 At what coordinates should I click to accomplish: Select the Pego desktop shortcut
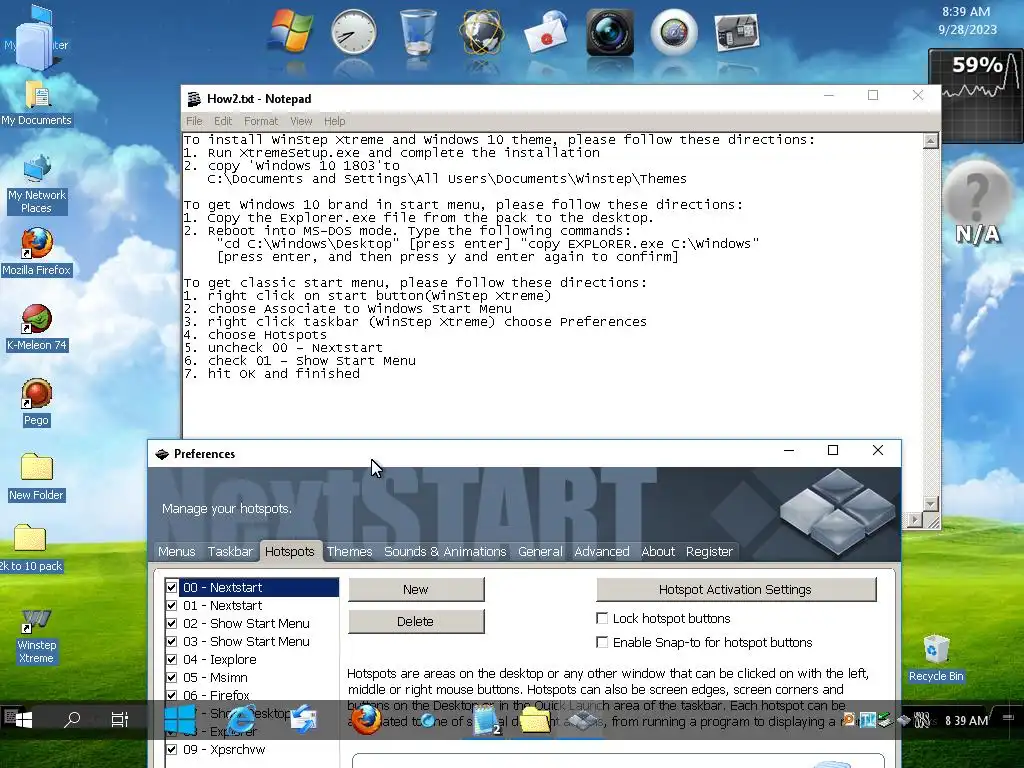click(x=37, y=403)
